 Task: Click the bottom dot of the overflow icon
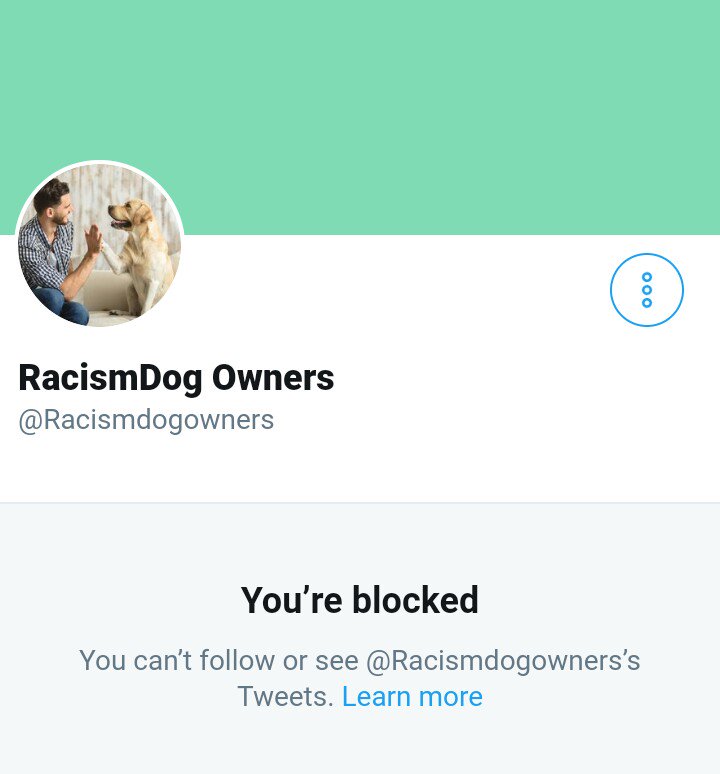[x=646, y=303]
